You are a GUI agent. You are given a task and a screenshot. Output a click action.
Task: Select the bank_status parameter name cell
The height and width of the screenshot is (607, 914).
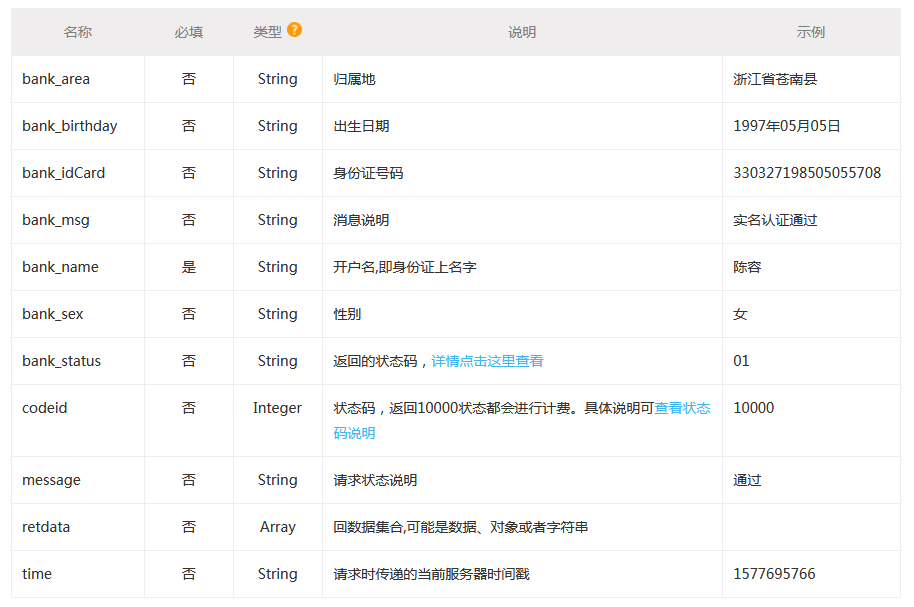click(x=61, y=361)
